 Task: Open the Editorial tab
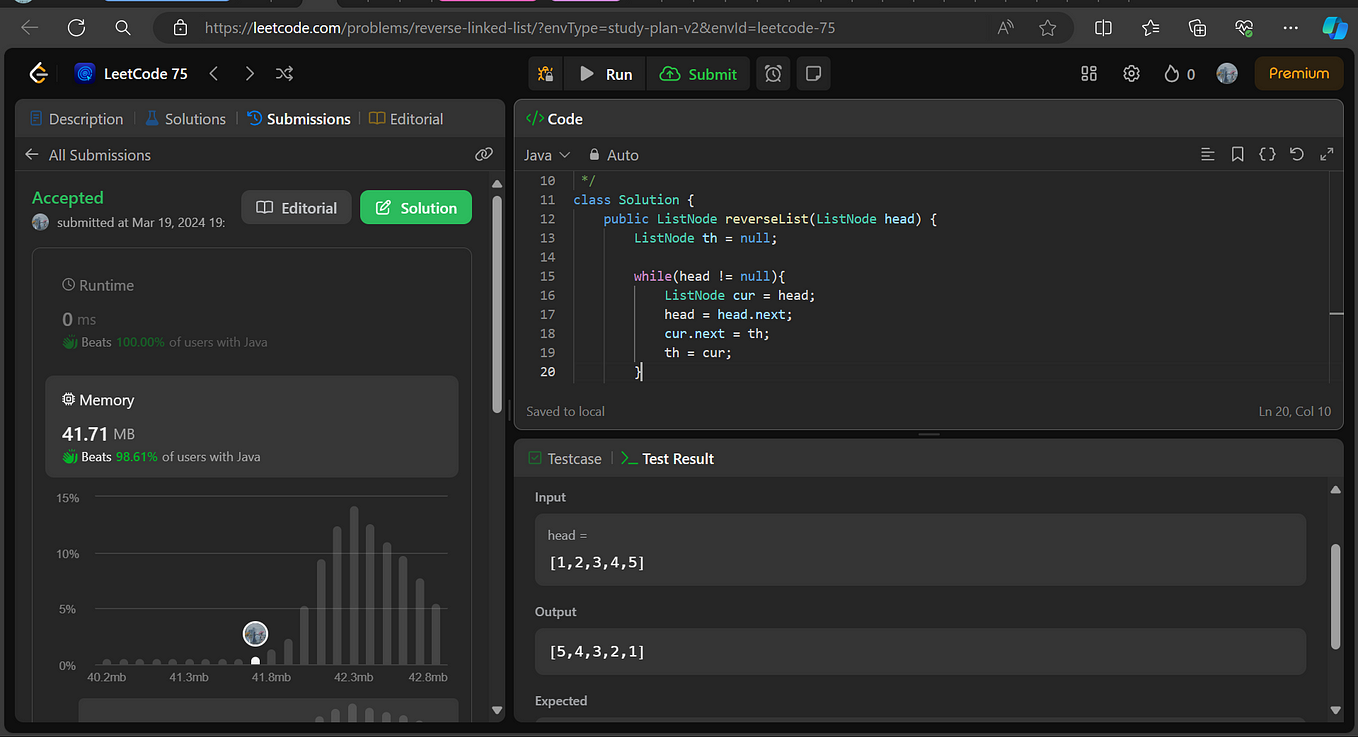pos(406,119)
